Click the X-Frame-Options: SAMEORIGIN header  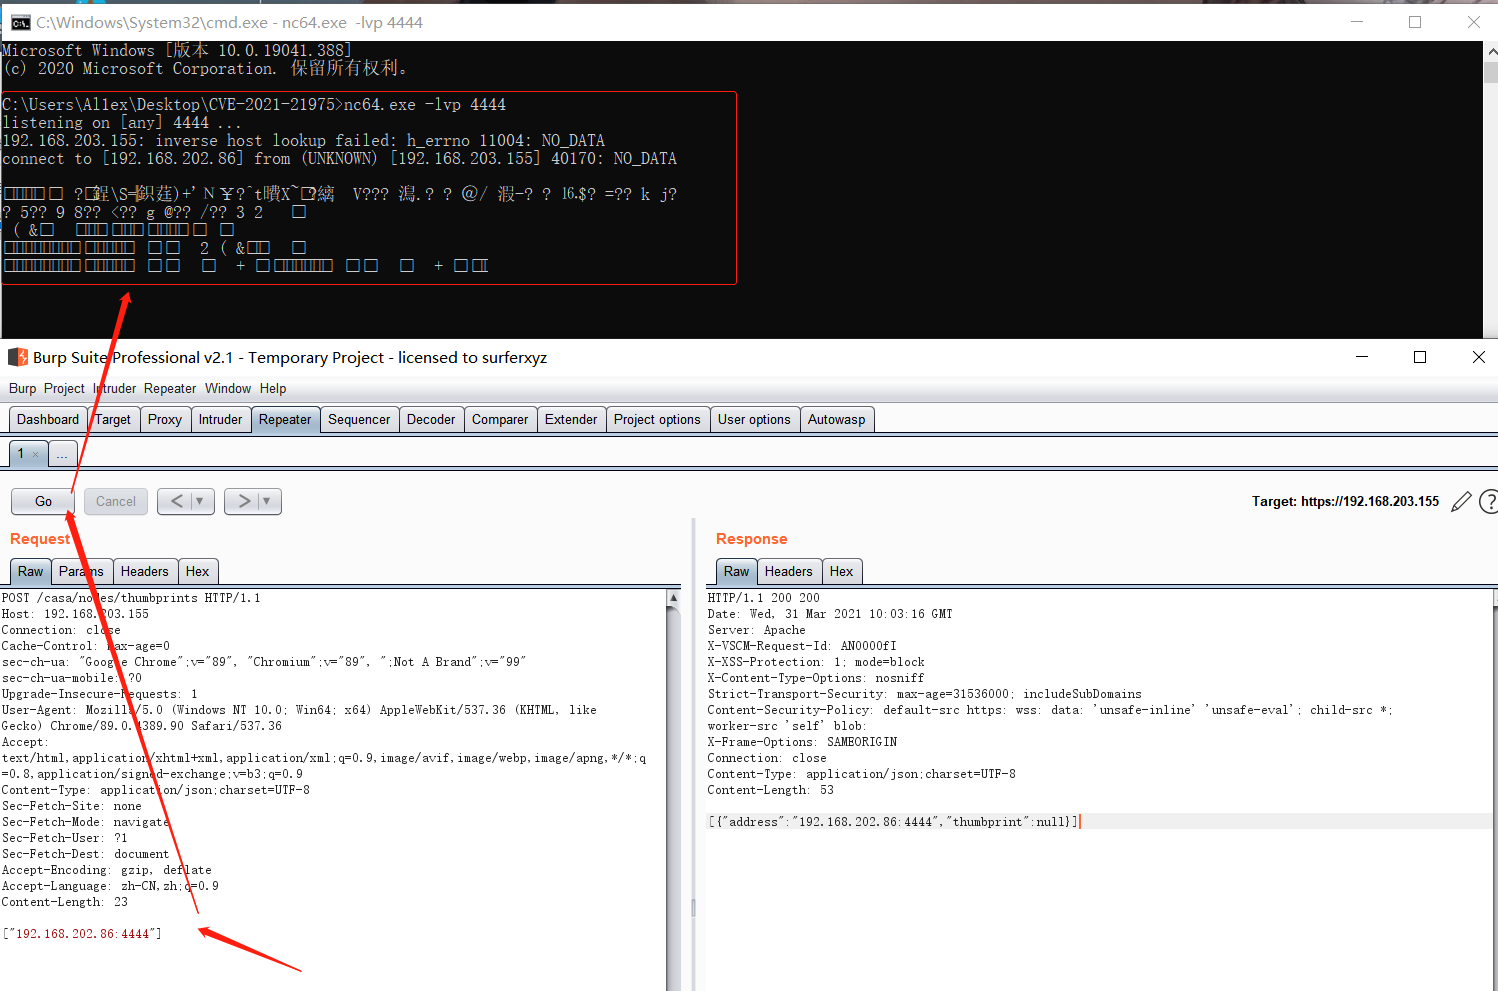pos(803,742)
